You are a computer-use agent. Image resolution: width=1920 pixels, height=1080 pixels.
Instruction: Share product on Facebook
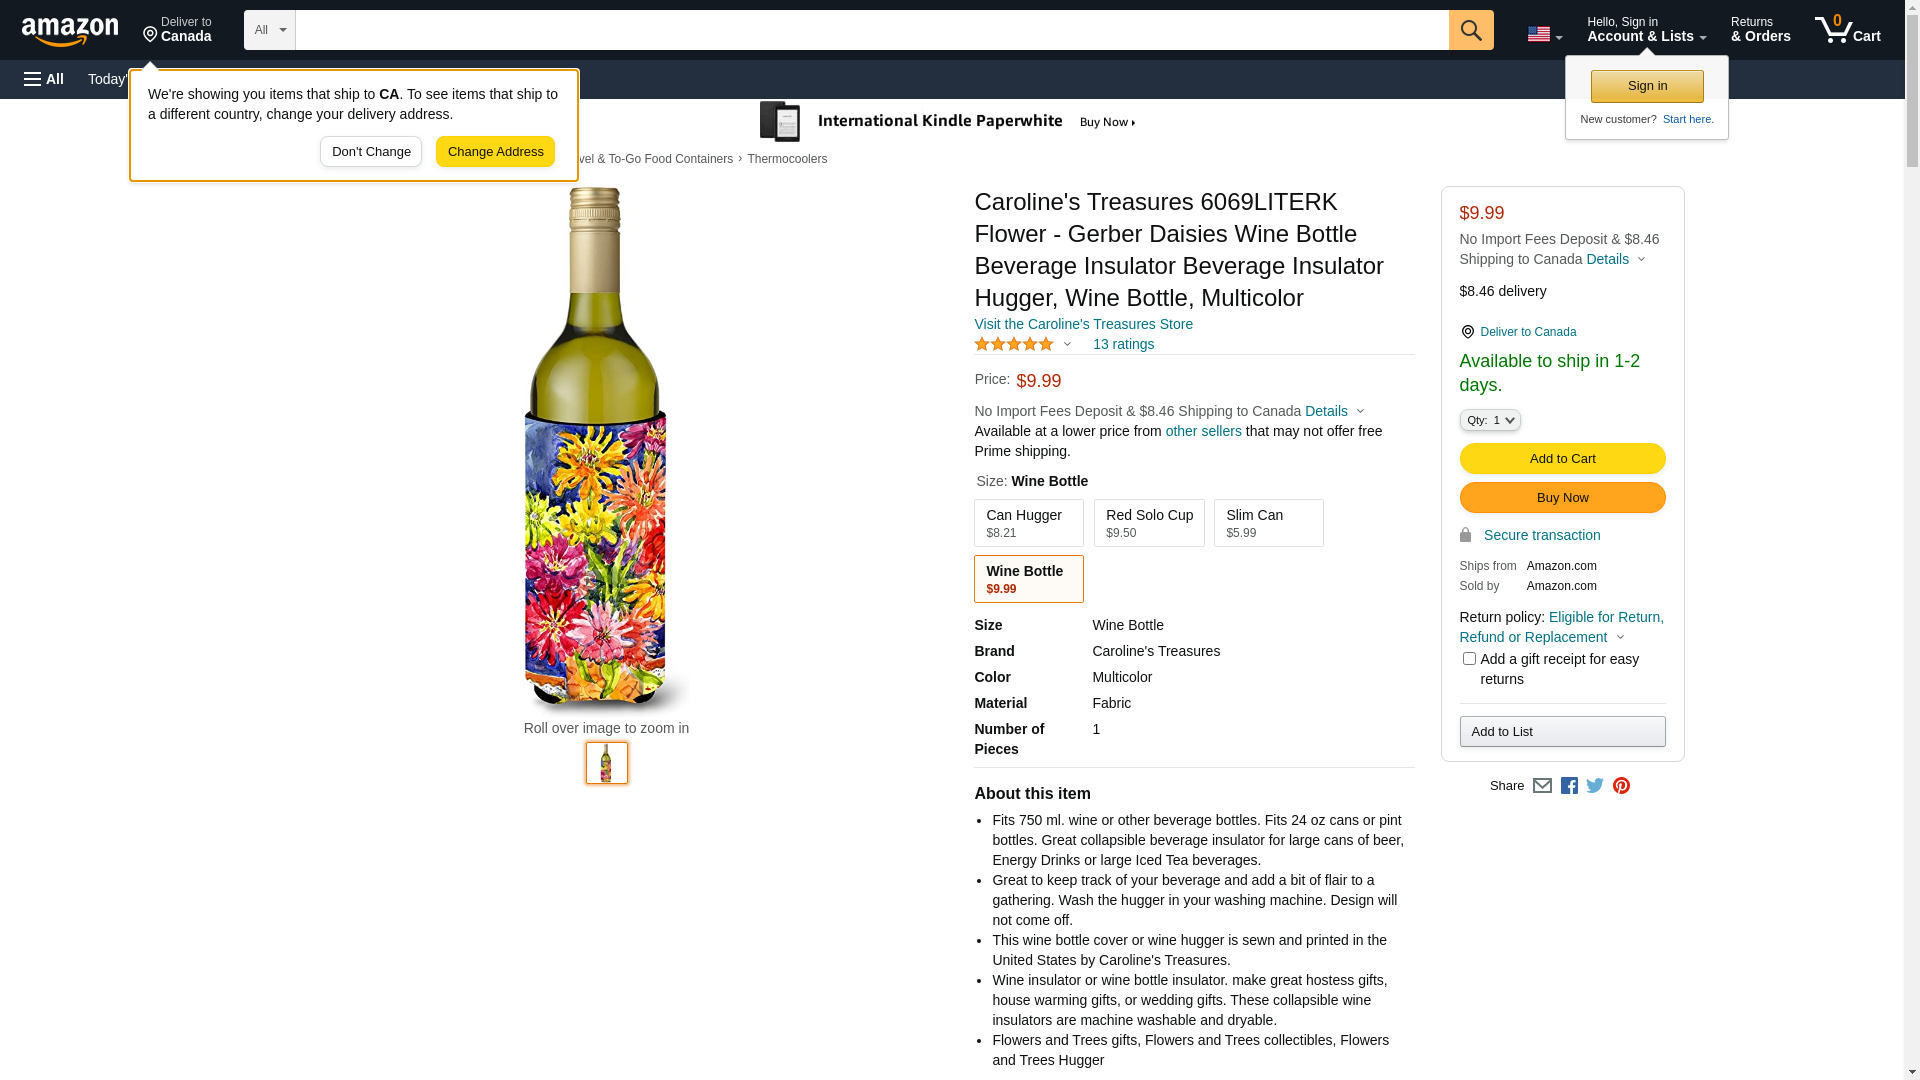[x=1569, y=786]
